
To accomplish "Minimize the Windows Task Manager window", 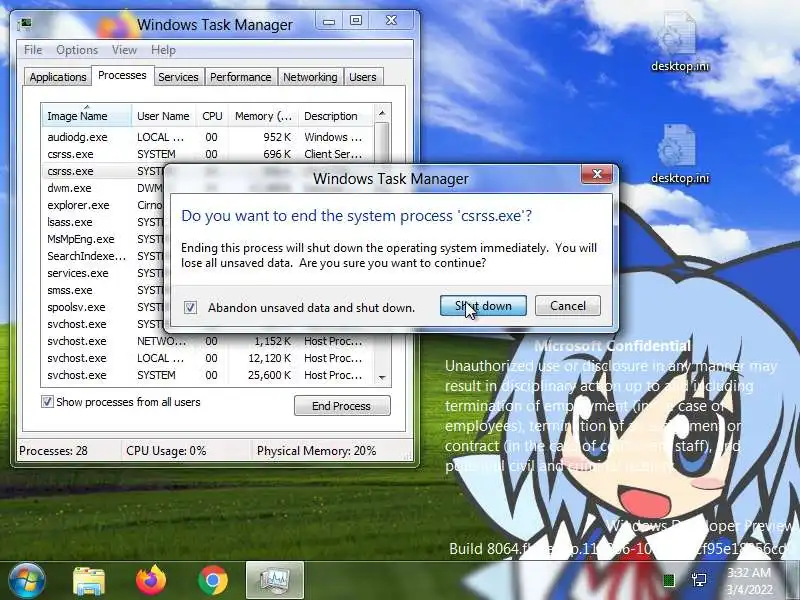I will 329,21.
